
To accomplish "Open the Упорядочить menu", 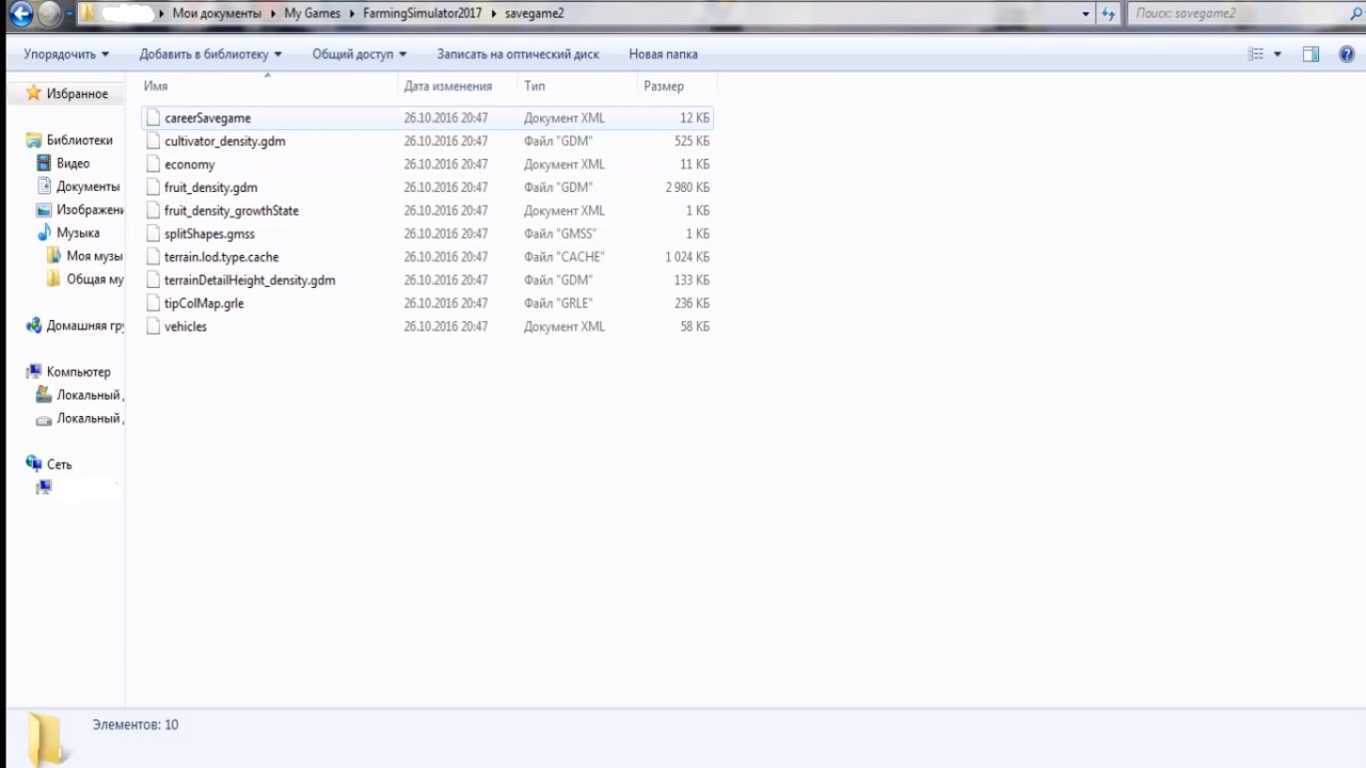I will pos(66,54).
